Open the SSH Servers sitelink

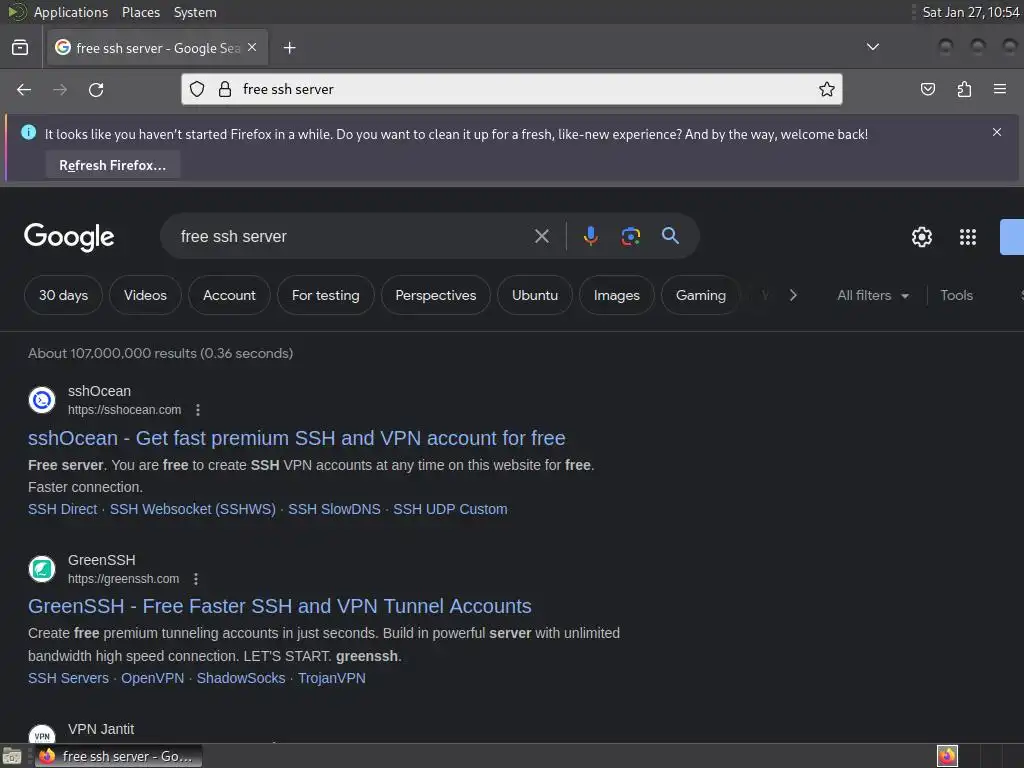[69, 679]
